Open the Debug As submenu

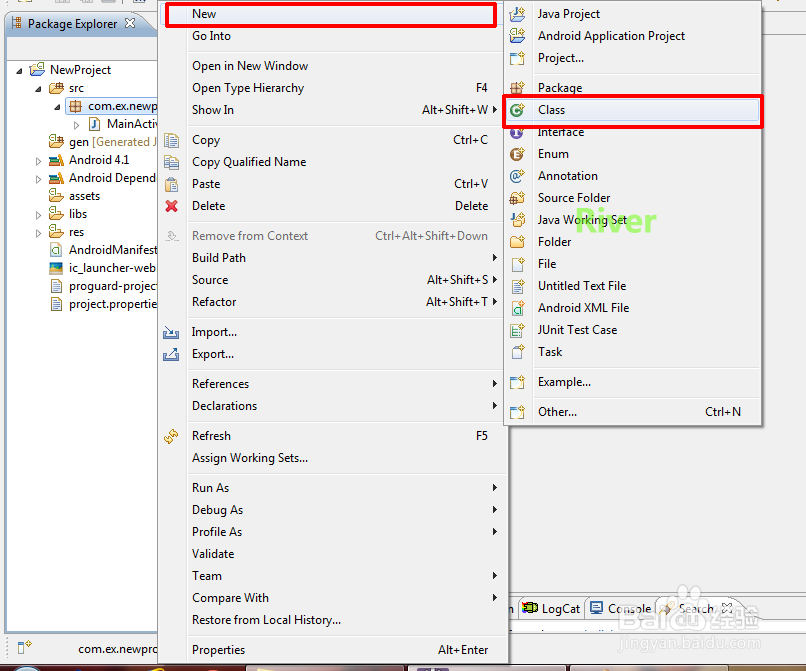[334, 510]
